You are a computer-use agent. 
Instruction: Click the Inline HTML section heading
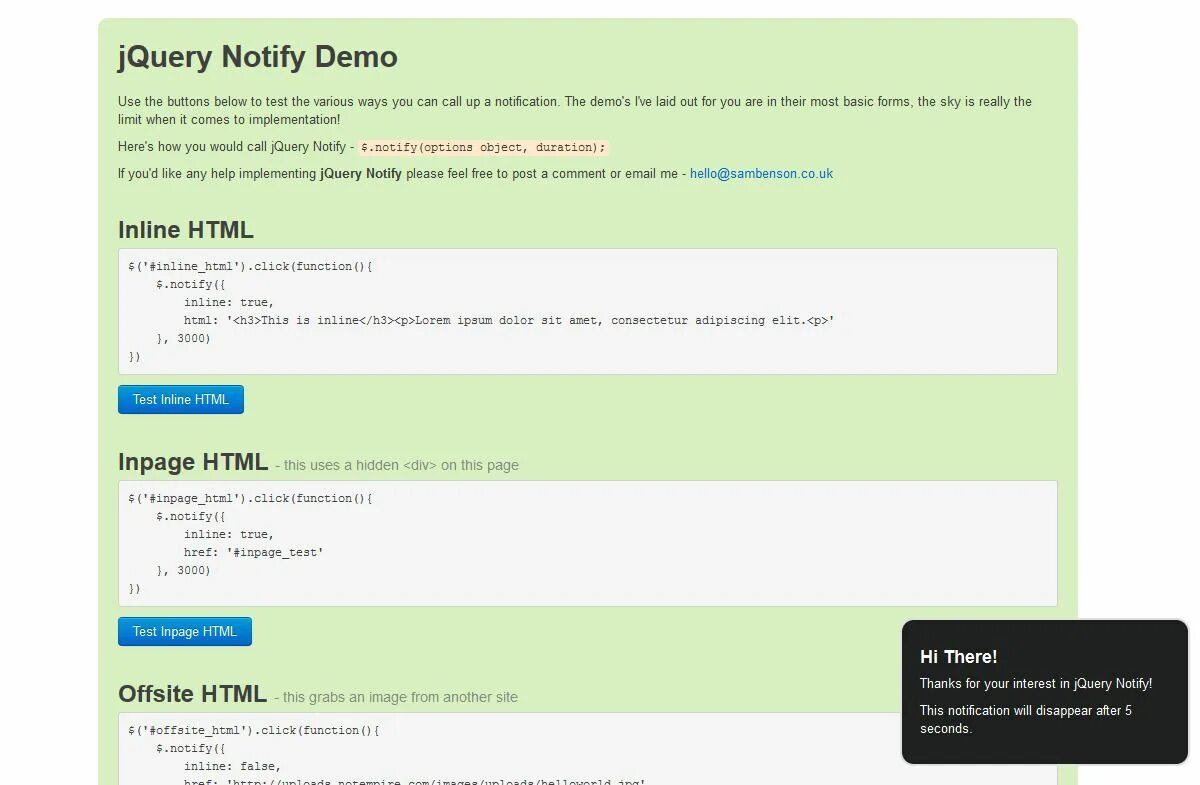coord(186,229)
